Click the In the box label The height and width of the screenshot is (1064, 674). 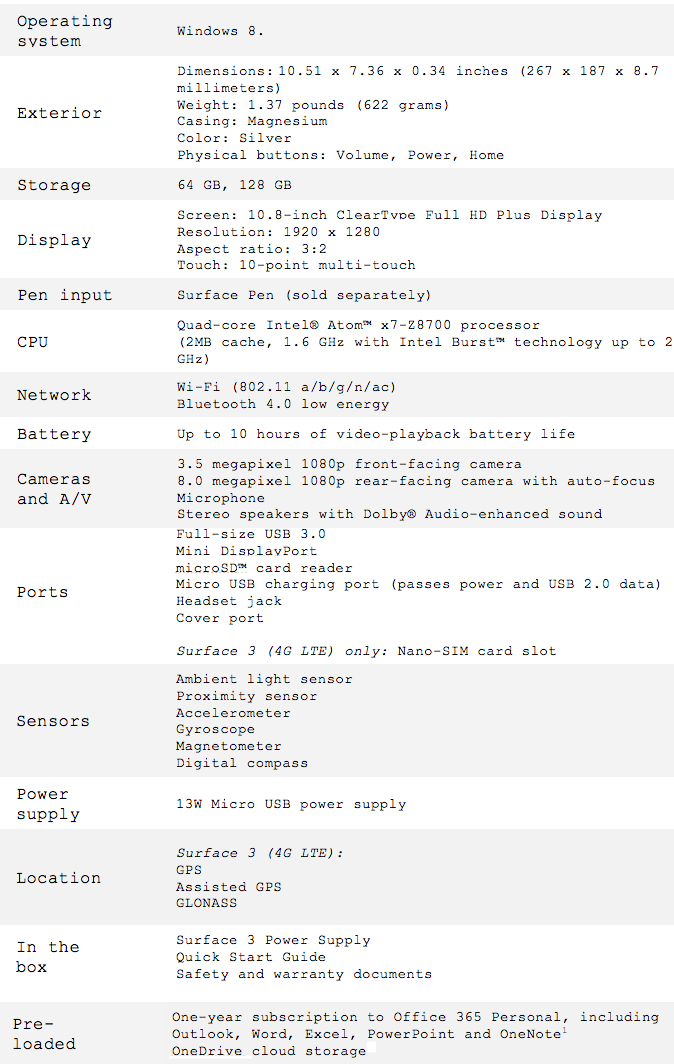pyautogui.click(x=48, y=957)
